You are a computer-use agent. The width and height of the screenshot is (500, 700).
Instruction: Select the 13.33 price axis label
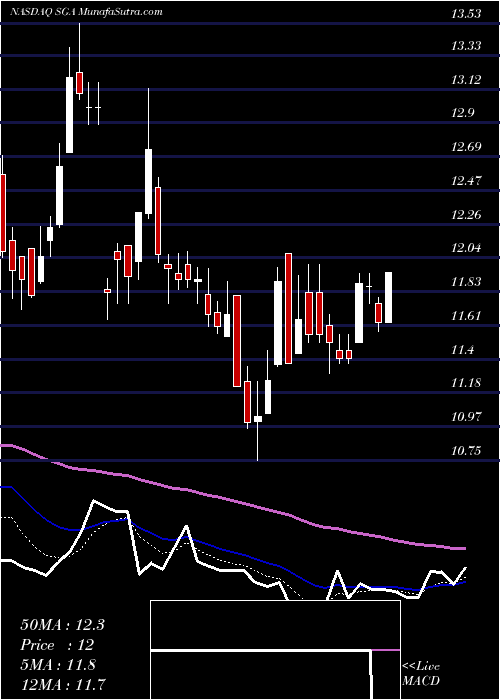click(466, 46)
